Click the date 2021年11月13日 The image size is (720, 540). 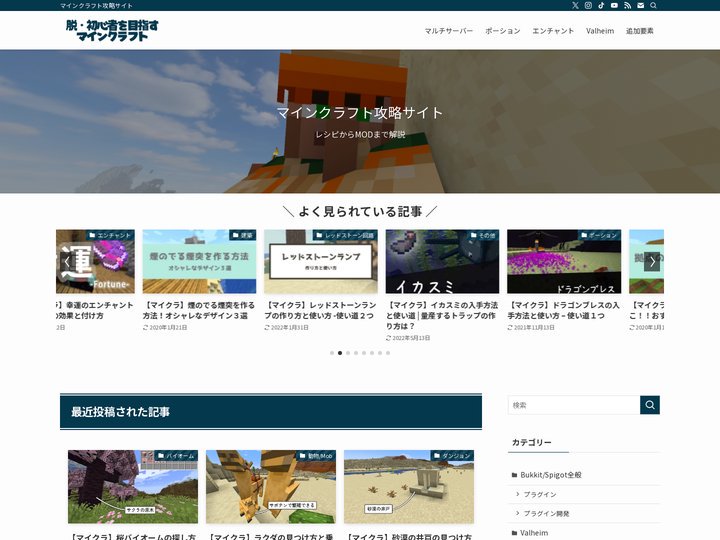(x=534, y=327)
